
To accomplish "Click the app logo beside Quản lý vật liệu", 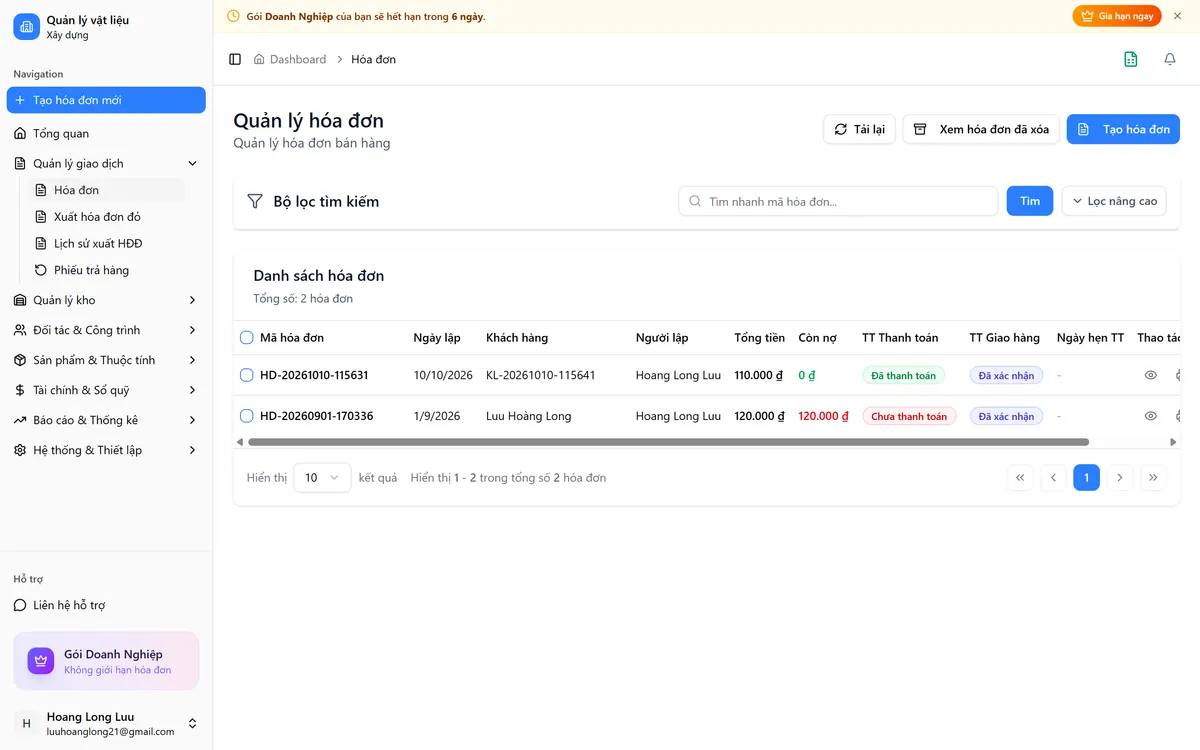I will [x=26, y=27].
